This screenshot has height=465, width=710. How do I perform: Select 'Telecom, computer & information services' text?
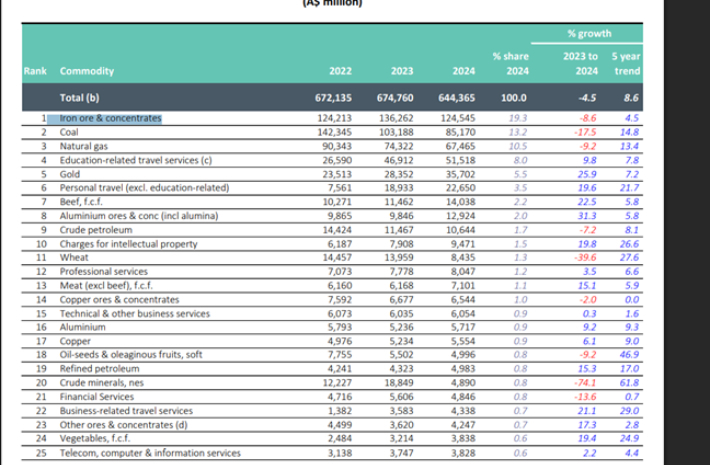tap(150, 453)
